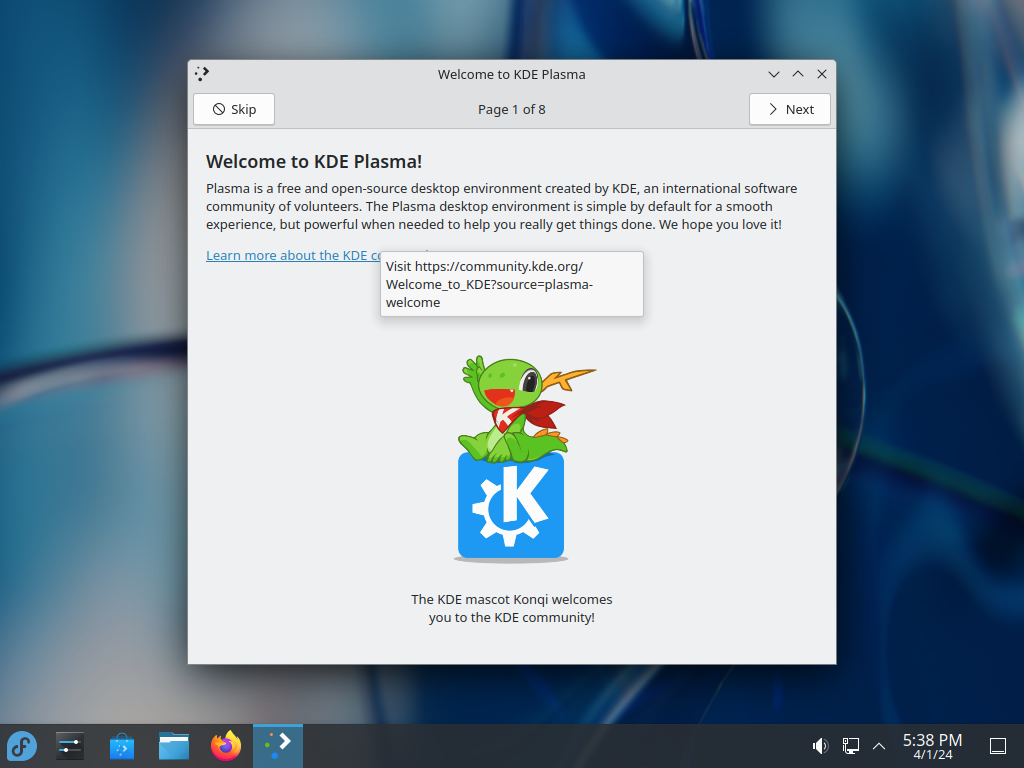Maximize the Welcome to KDE Plasma window
Image resolution: width=1024 pixels, height=768 pixels.
coord(798,74)
